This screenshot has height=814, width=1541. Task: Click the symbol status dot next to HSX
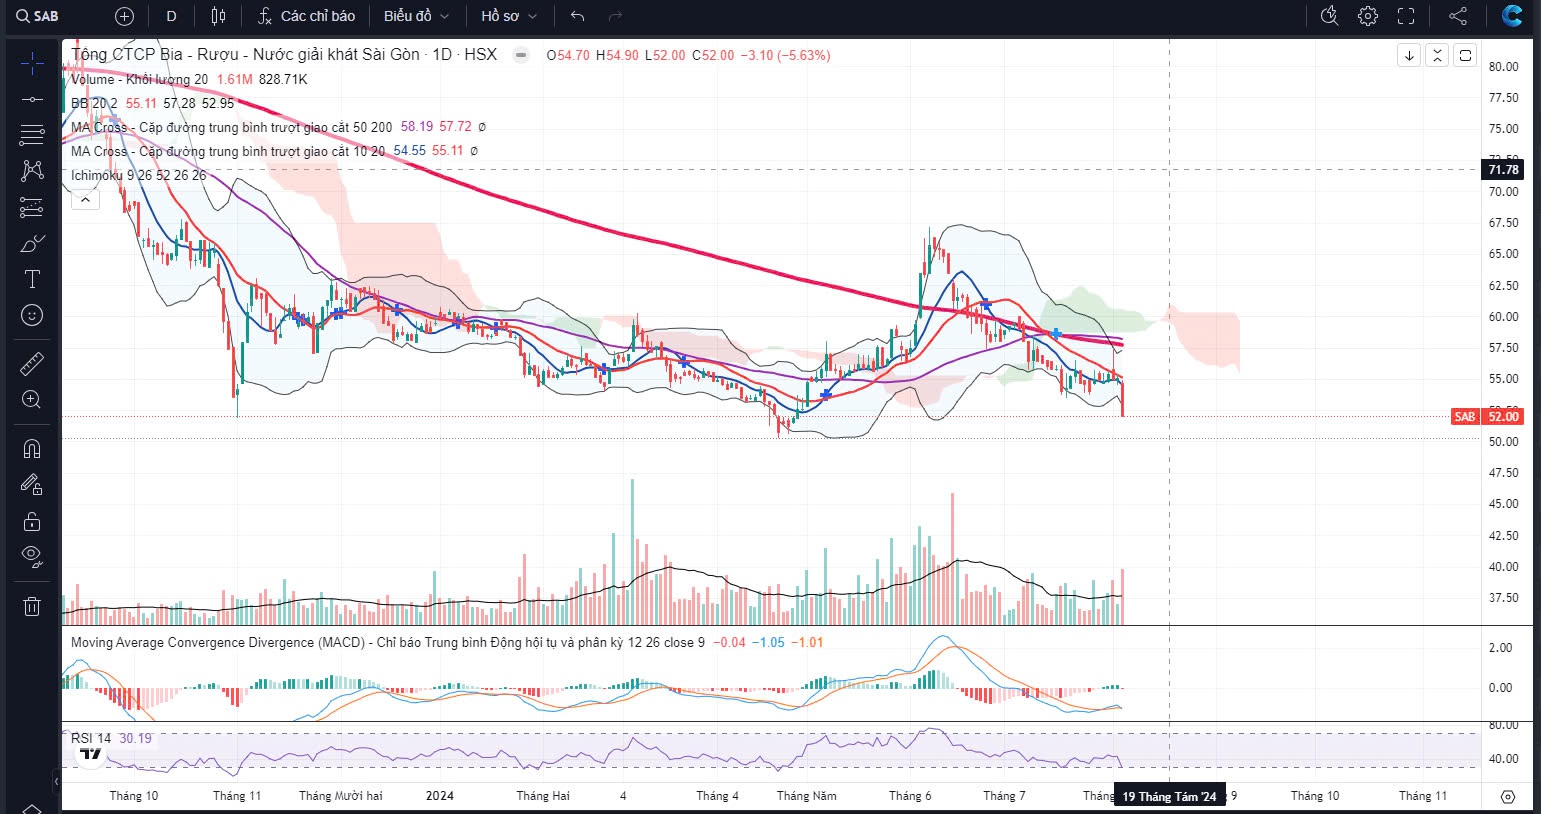[521, 55]
